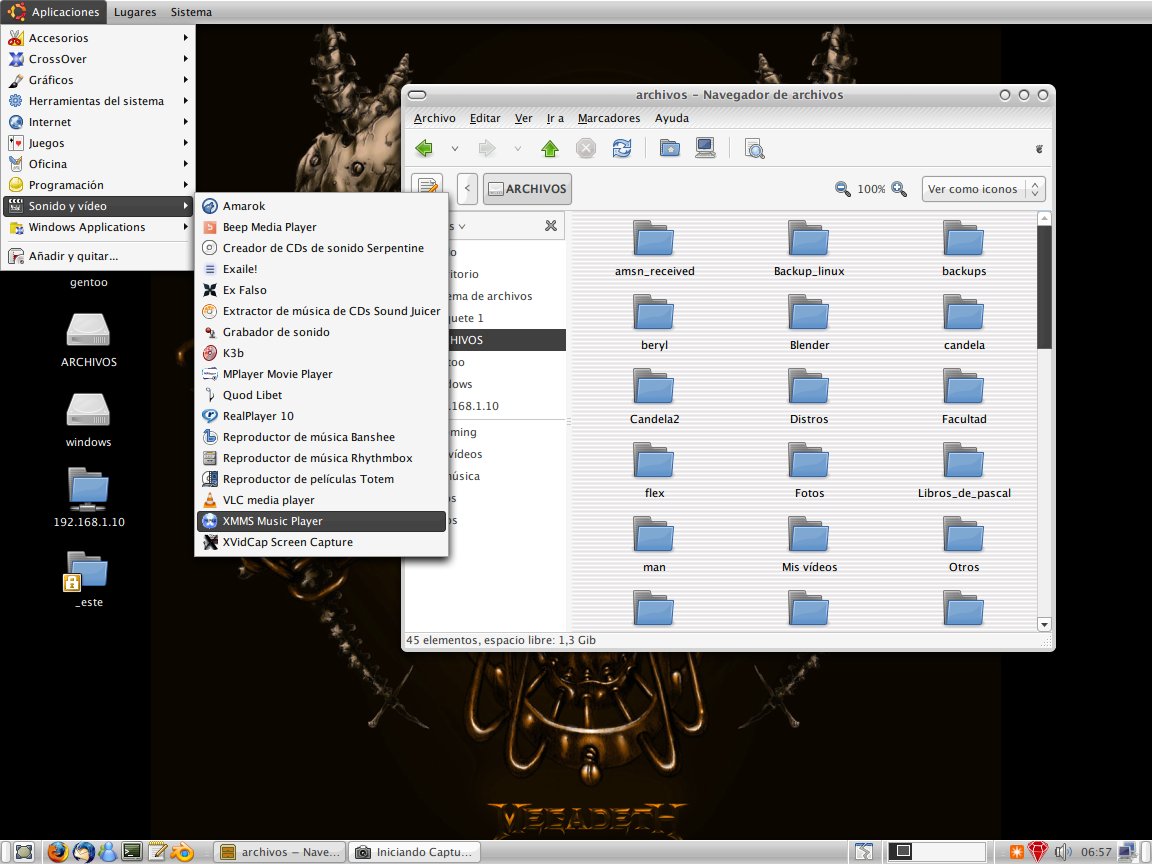Go back using the green back arrow

(424, 148)
